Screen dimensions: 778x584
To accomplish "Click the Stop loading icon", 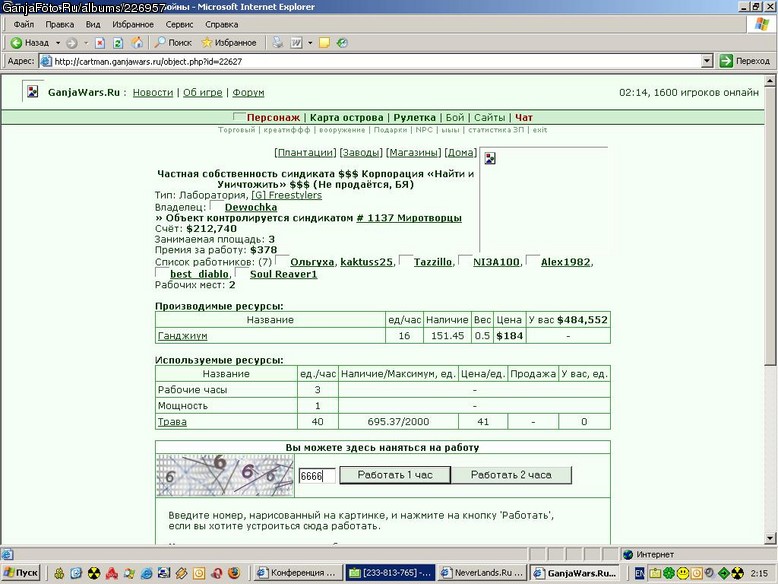I will (100, 43).
